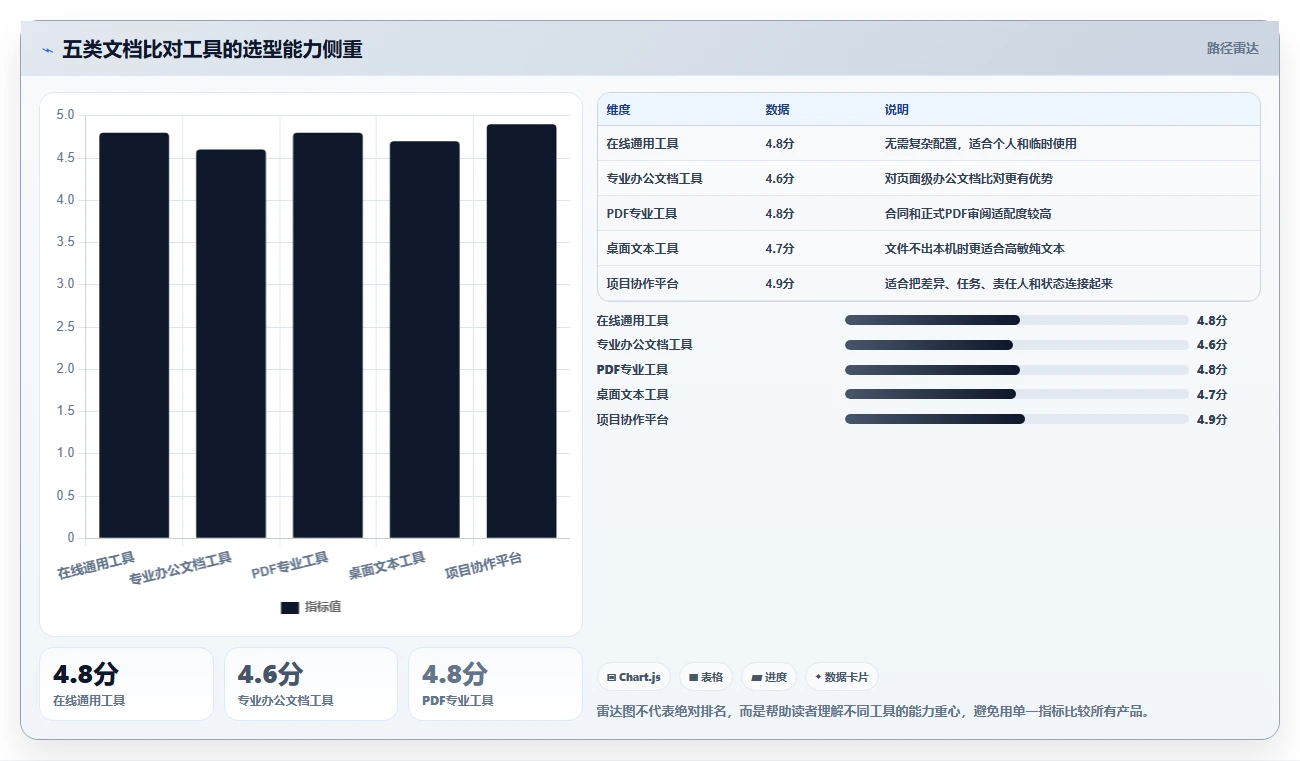
Task: Click the 项目协作平台 progress bar
Action: point(1017,419)
